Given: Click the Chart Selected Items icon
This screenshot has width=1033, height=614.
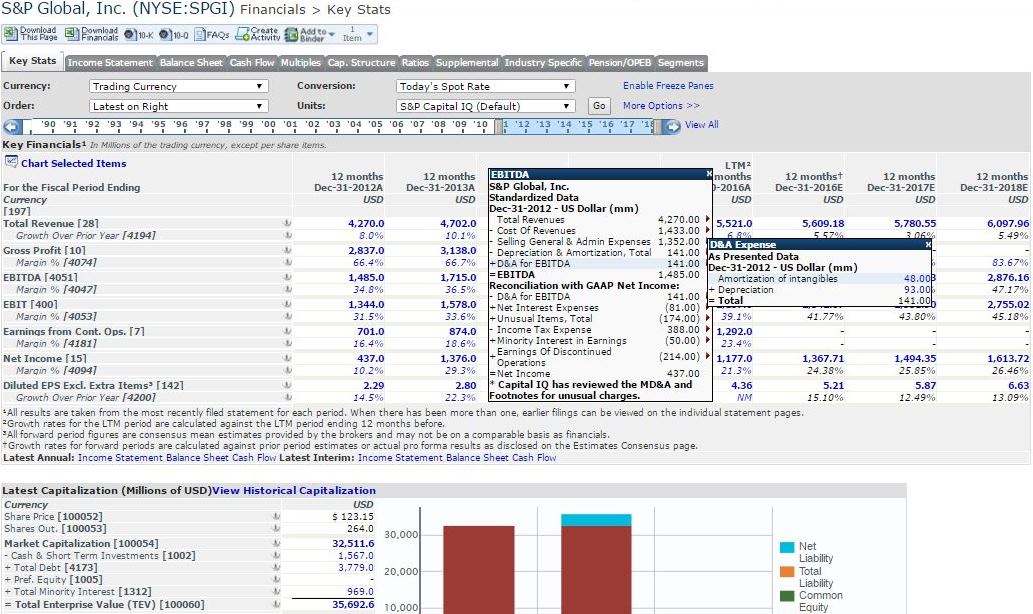Looking at the screenshot, I should (11, 161).
